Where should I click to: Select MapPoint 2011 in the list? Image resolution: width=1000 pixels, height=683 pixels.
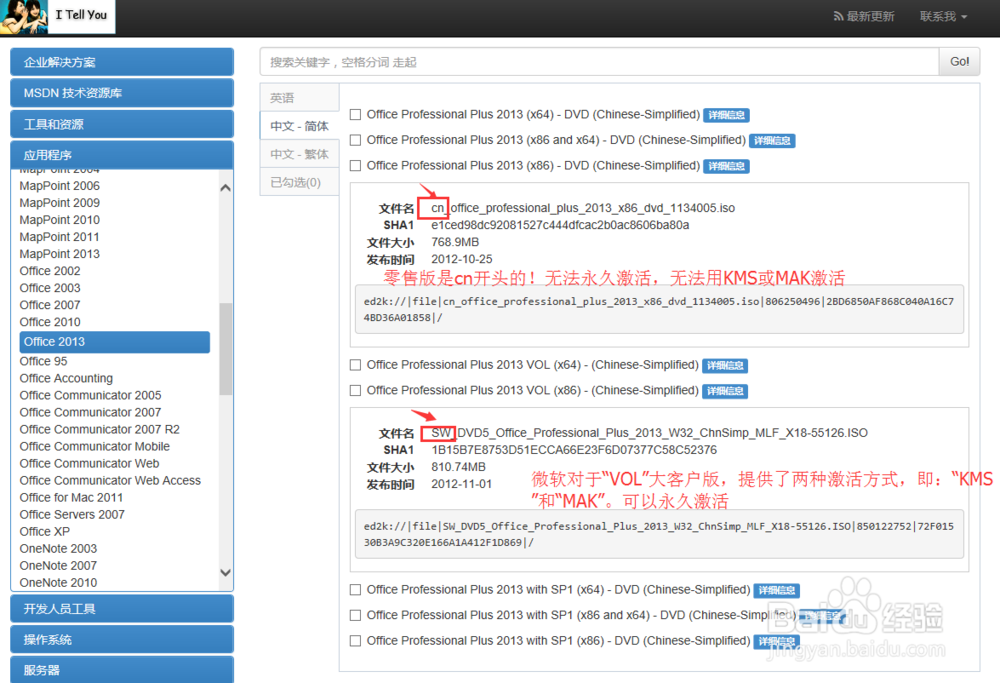pos(59,237)
